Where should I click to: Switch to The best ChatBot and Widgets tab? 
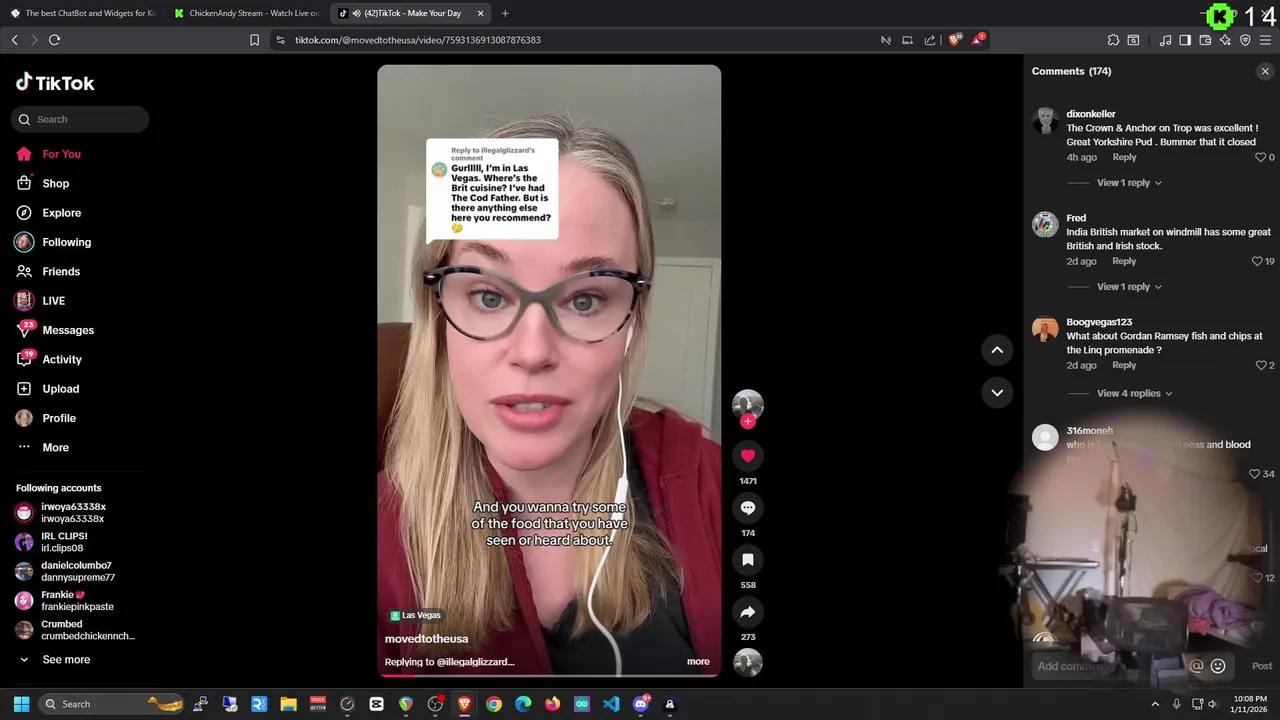[83, 13]
